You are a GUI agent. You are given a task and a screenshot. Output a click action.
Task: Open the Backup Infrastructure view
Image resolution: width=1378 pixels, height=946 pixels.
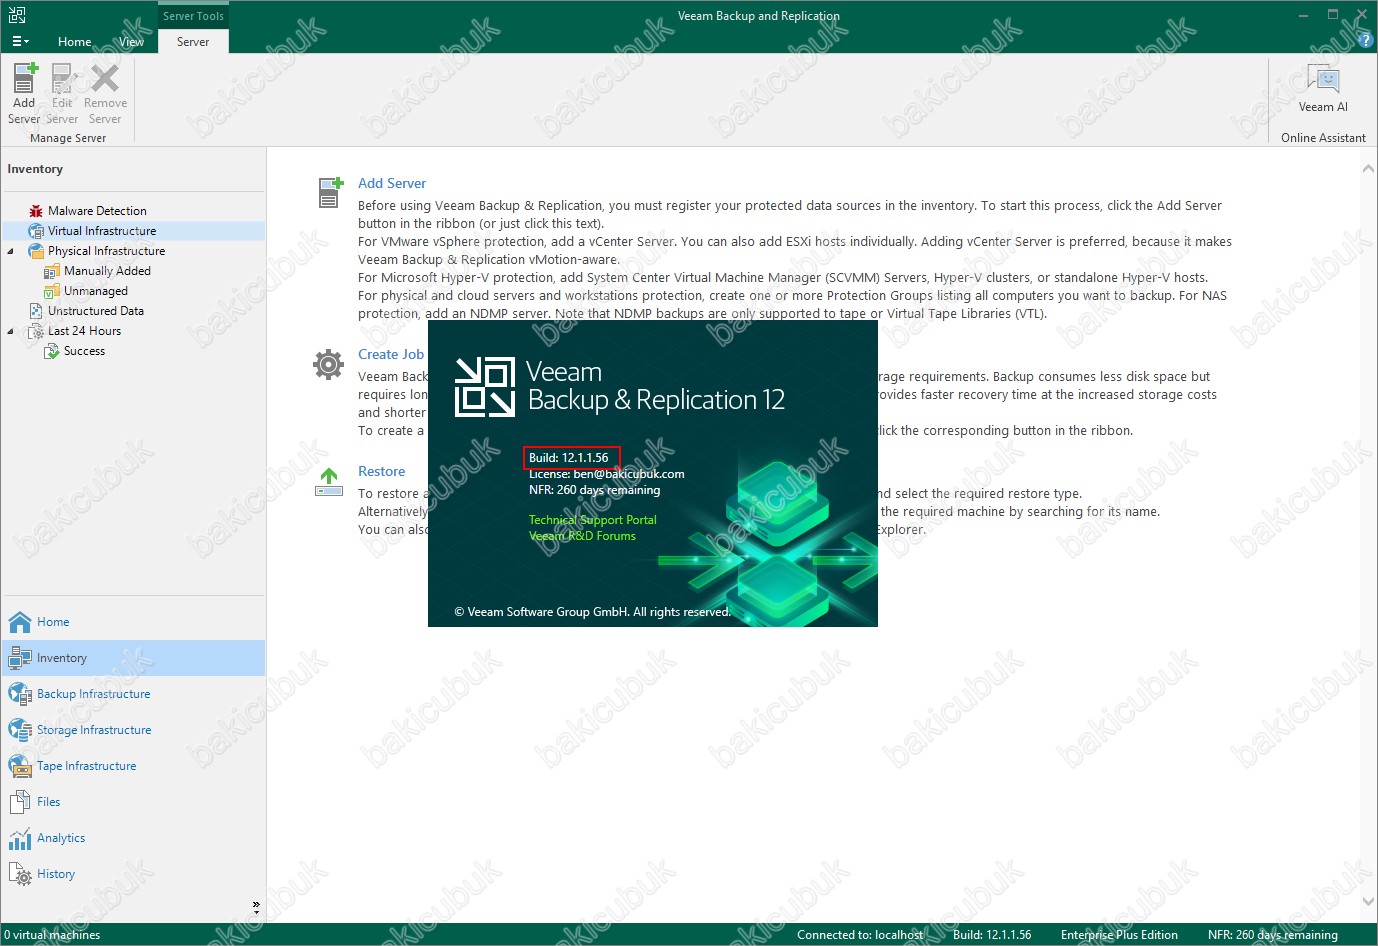(x=133, y=694)
